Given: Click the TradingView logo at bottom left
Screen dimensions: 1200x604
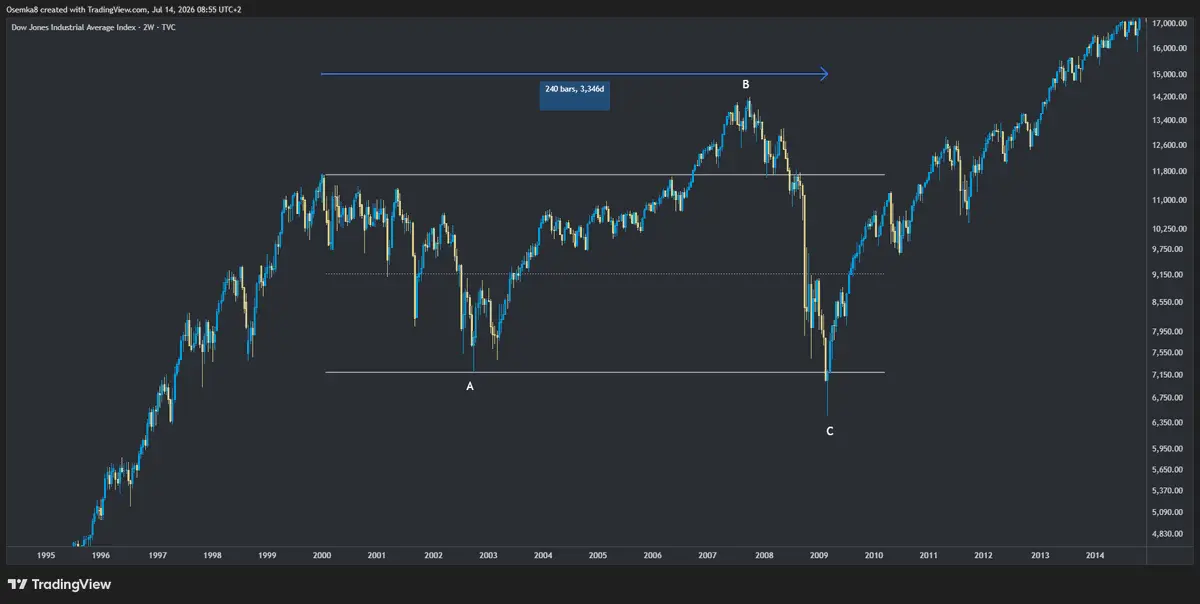Looking at the screenshot, I should [59, 584].
